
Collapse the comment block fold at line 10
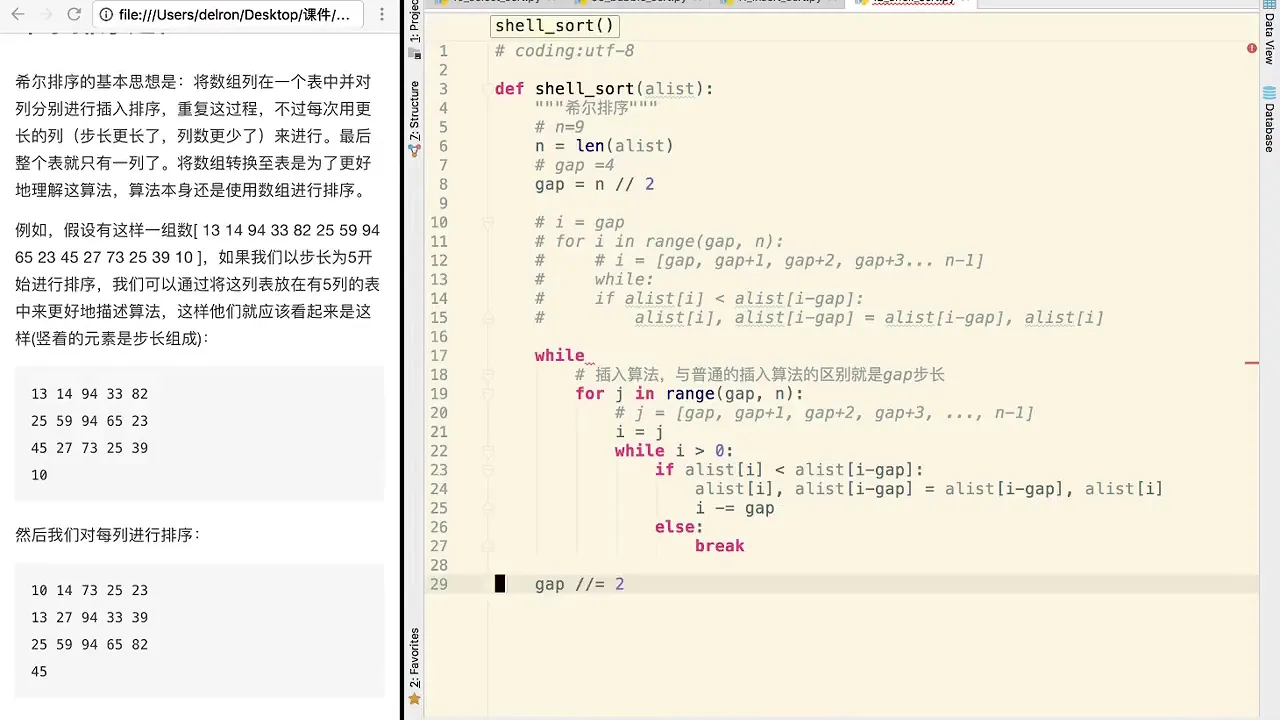coord(489,223)
